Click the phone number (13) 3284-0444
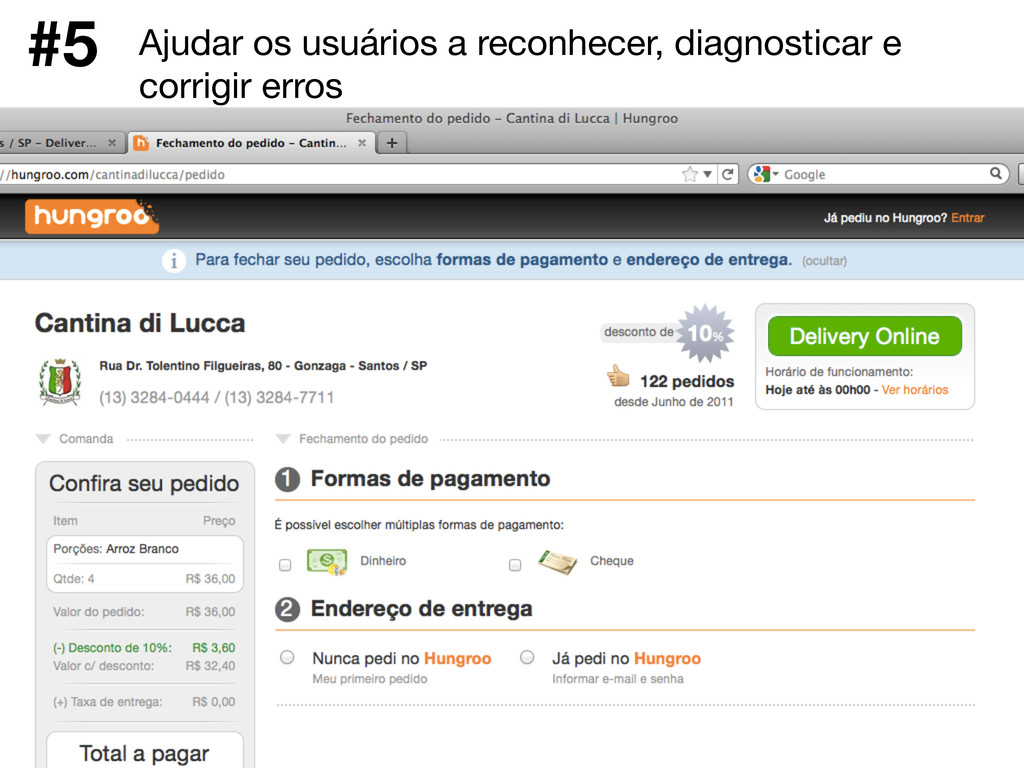 point(154,397)
